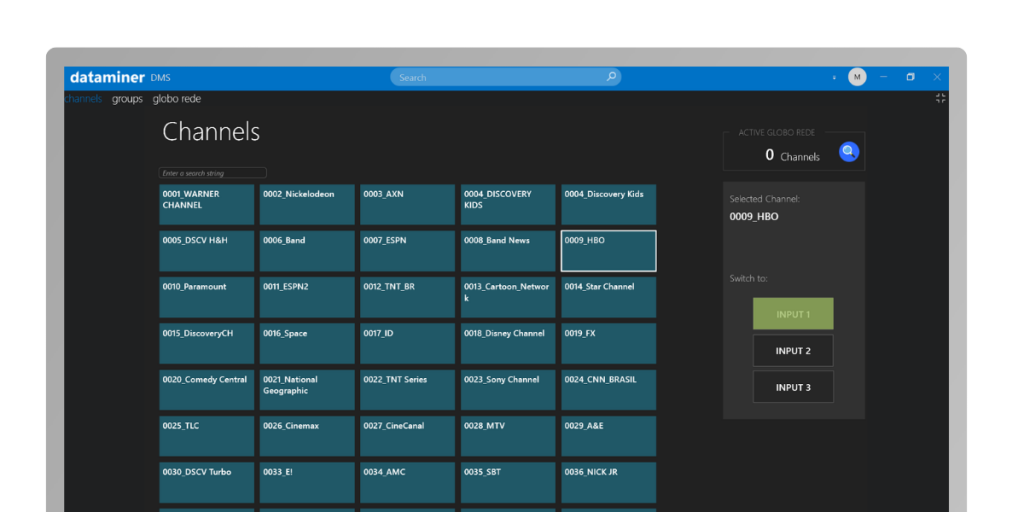Switch to INPUT 2
The width and height of the screenshot is (1024, 512).
[x=793, y=351]
